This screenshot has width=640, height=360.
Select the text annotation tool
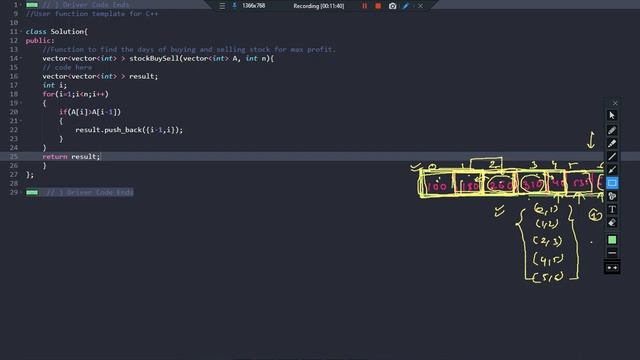pyautogui.click(x=611, y=209)
